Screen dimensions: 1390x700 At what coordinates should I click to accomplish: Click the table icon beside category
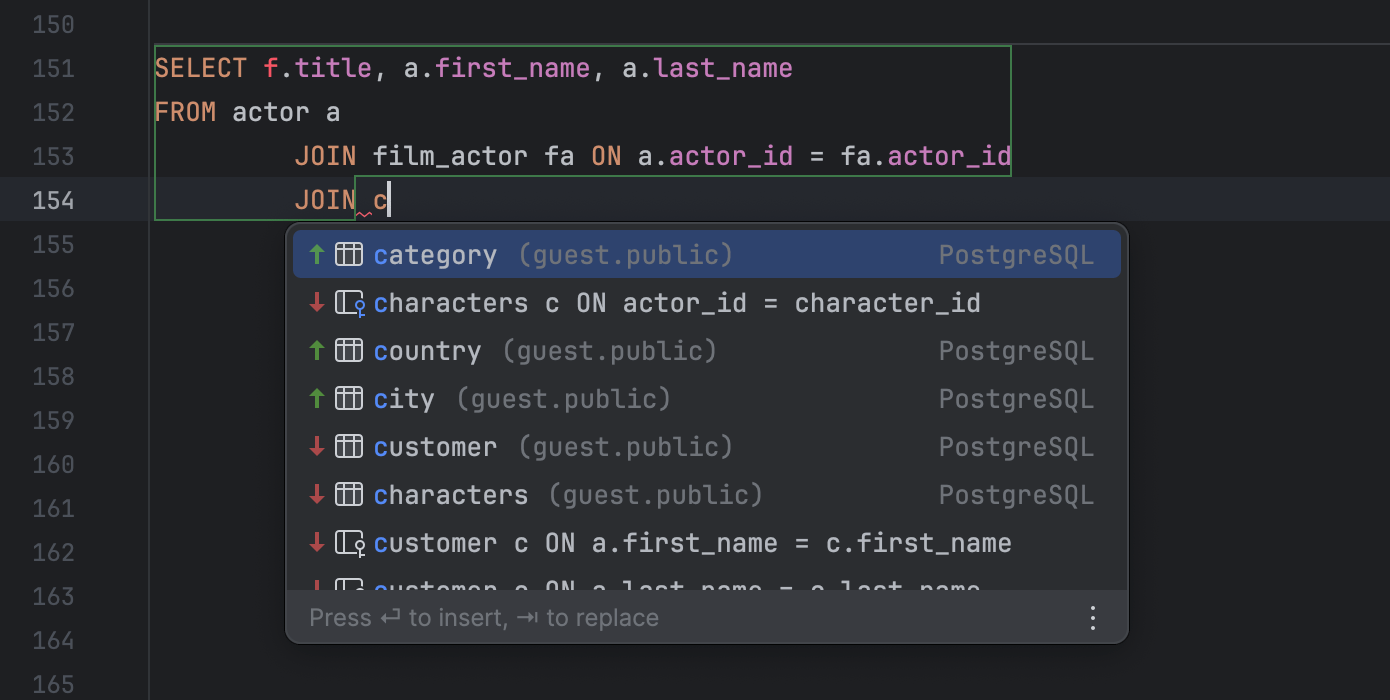coord(349,254)
